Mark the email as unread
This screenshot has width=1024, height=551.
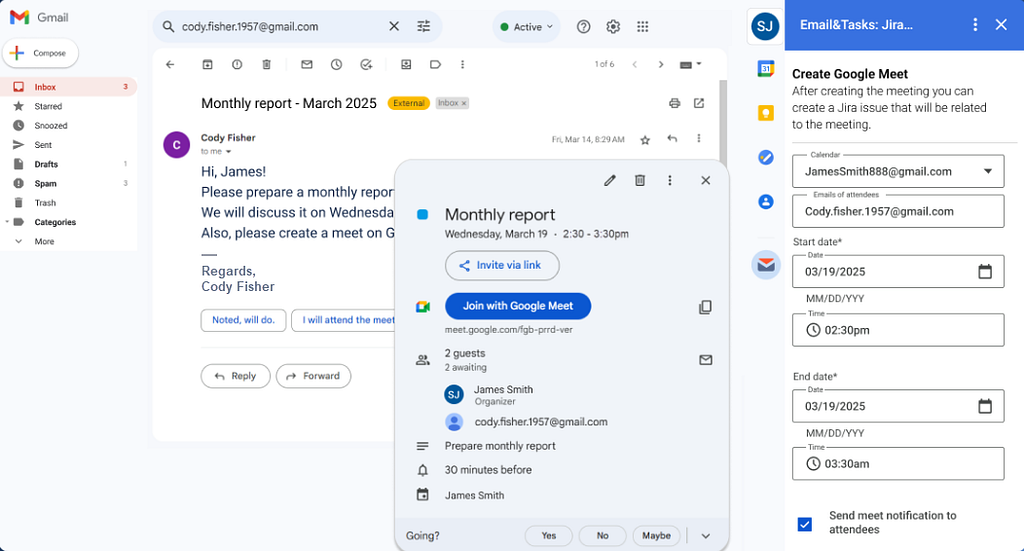(307, 65)
